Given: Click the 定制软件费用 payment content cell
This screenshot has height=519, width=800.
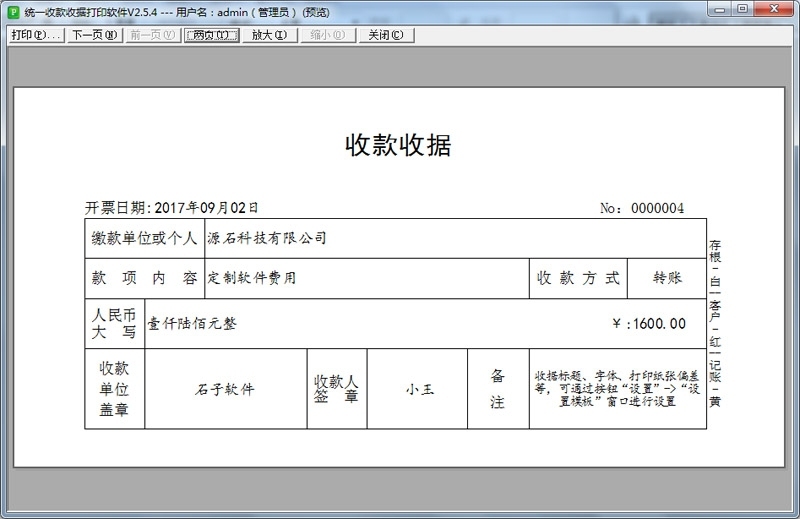Looking at the screenshot, I should click(252, 278).
